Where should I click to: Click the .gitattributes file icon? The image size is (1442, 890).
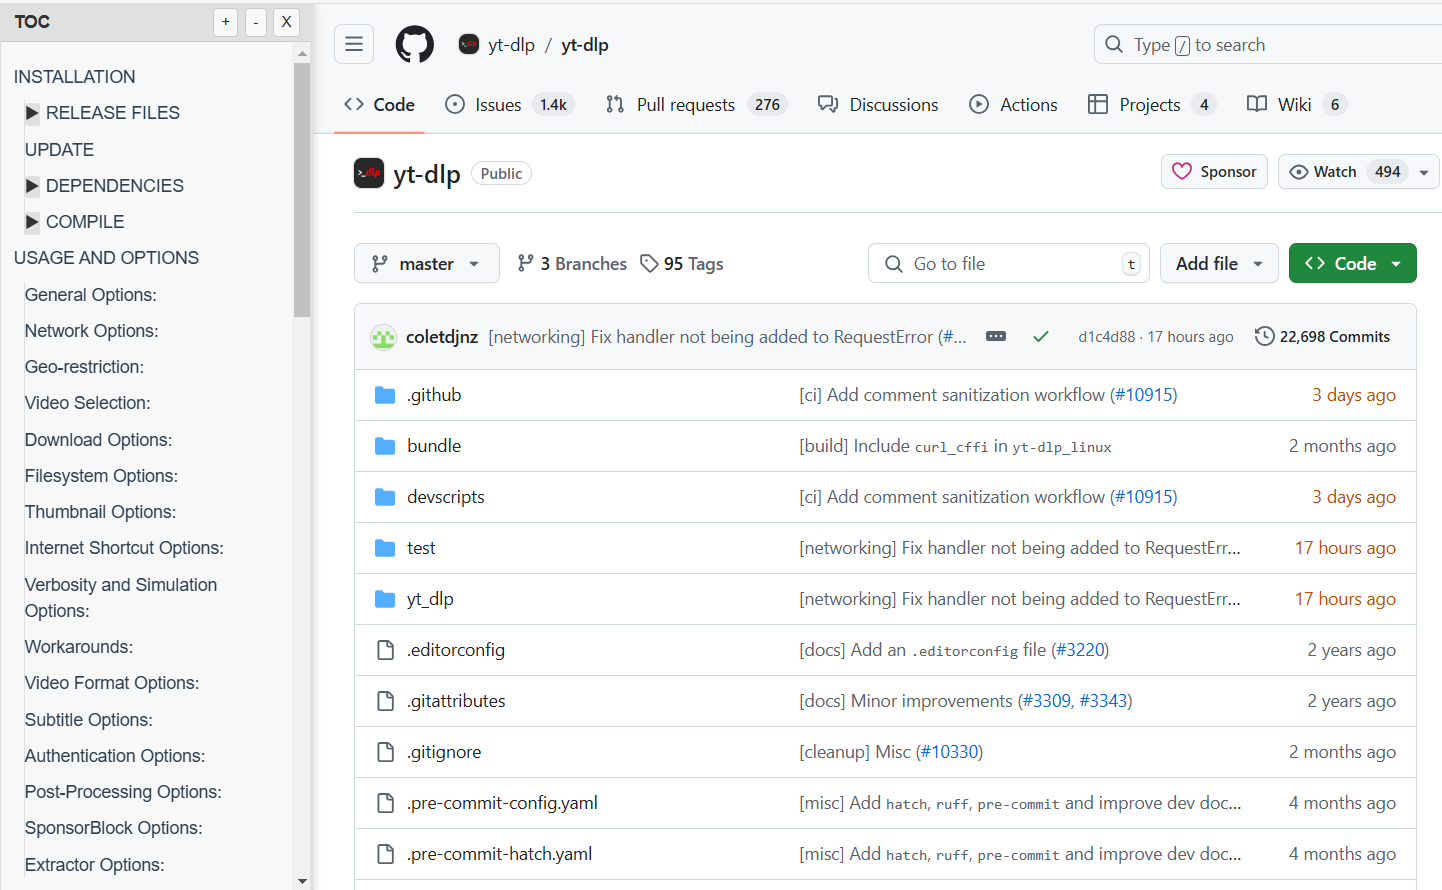[x=385, y=701]
